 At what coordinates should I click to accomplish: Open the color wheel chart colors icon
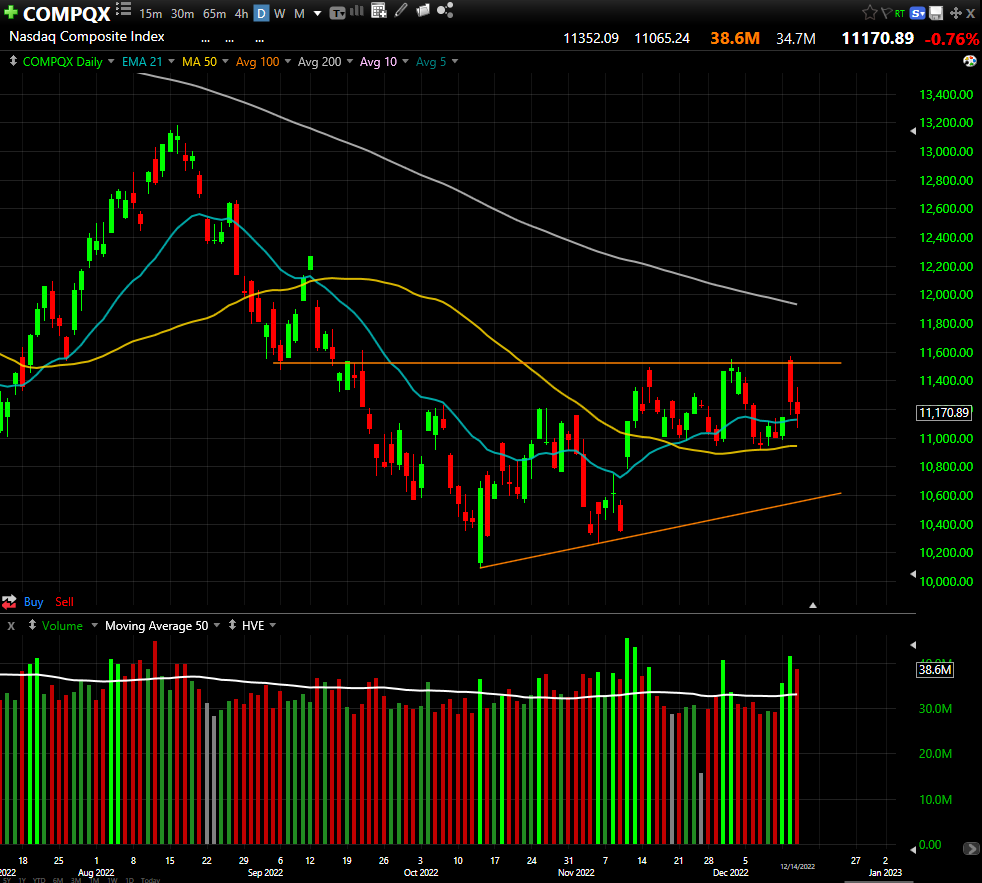(x=969, y=61)
